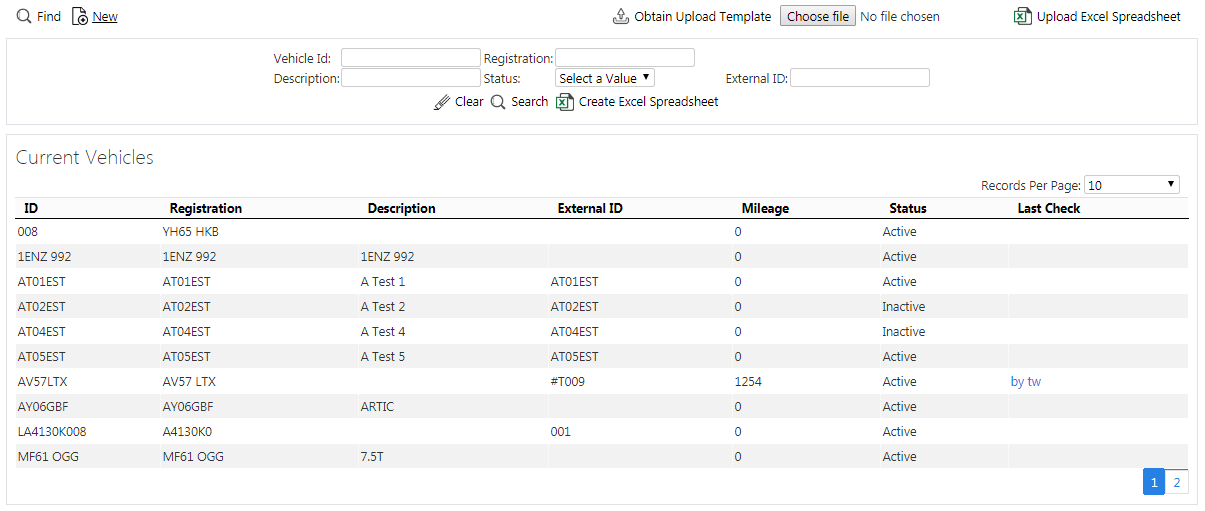Click the External ID input field
Viewport: 1205px width, 511px height.
click(860, 78)
